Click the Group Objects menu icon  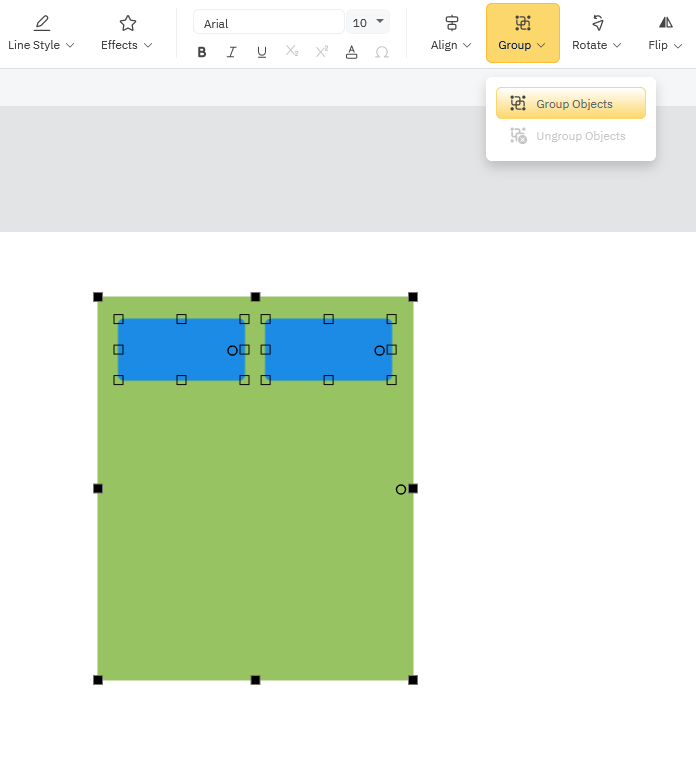click(x=518, y=103)
